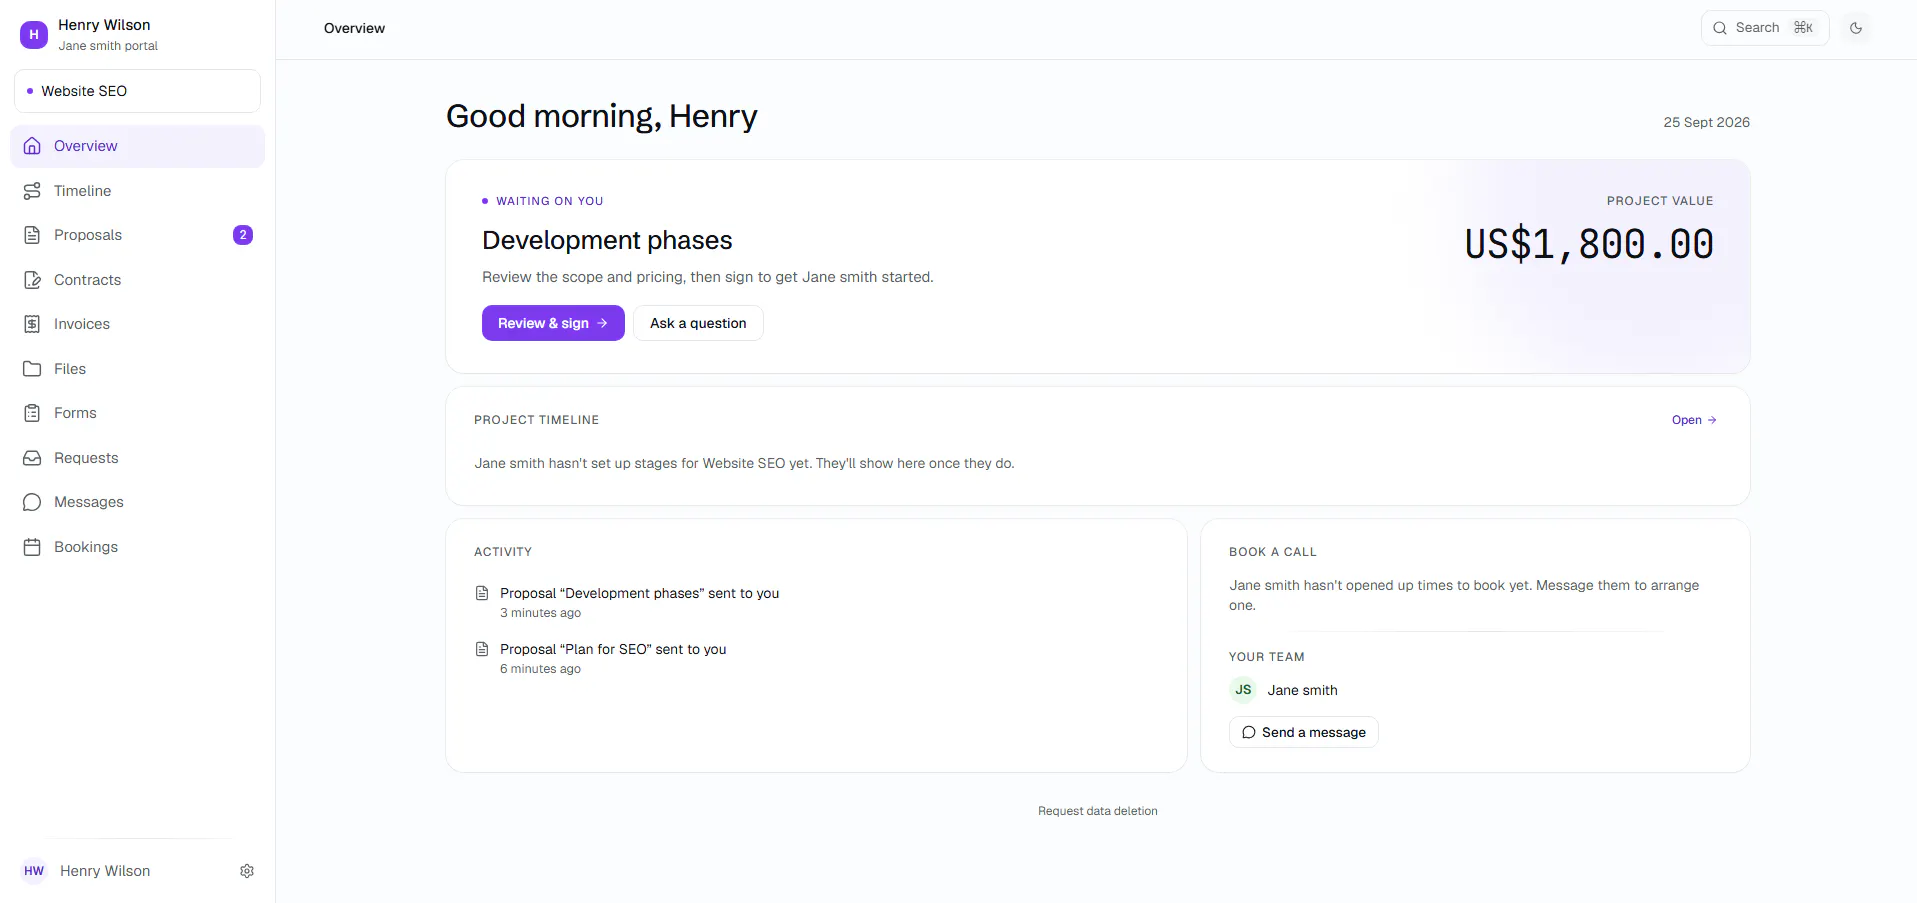Click the Proposals document icon
Screen dimensions: 1917x903
32,235
